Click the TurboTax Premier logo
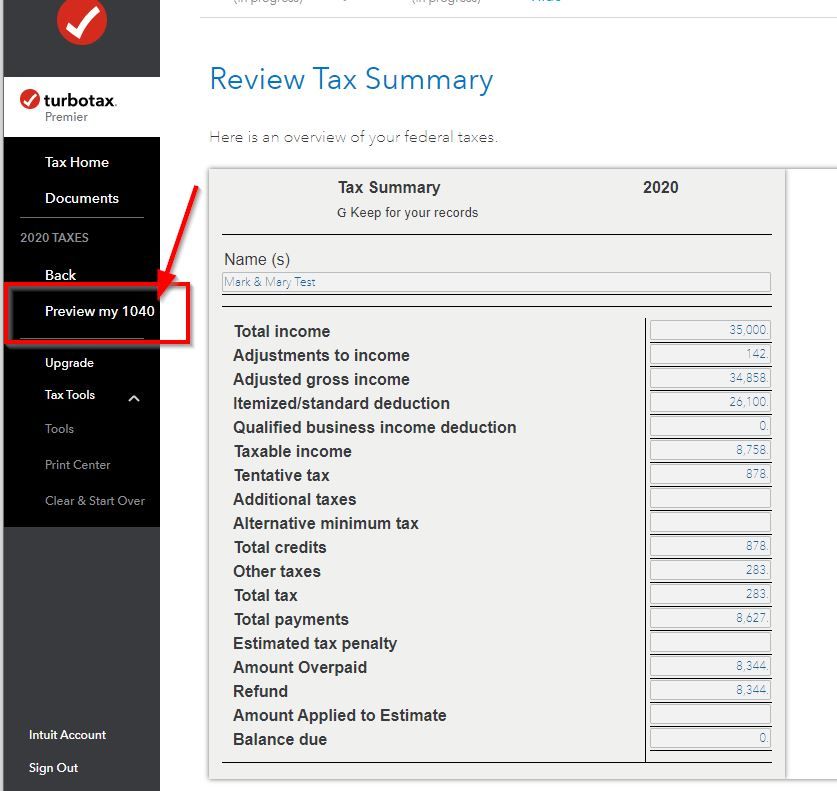Screen dimensions: 837x791 pos(68,106)
